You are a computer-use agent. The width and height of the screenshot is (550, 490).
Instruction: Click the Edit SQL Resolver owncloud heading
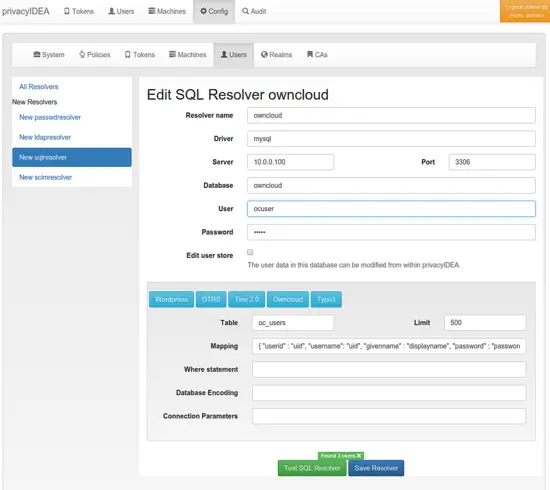237,95
